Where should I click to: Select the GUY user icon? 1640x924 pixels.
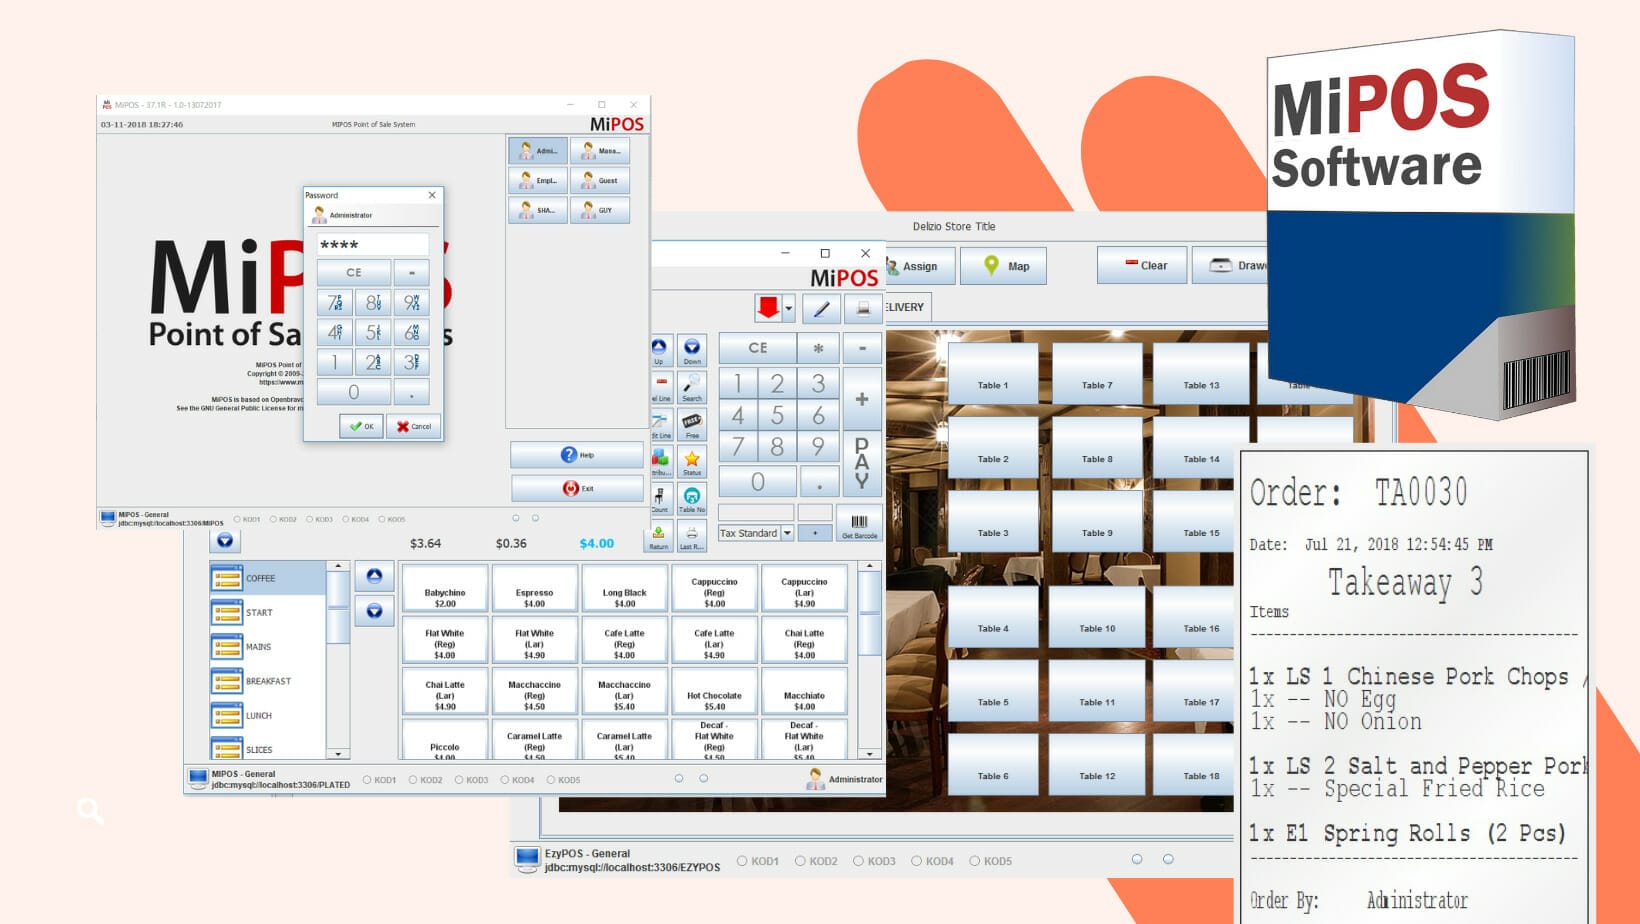tap(600, 210)
